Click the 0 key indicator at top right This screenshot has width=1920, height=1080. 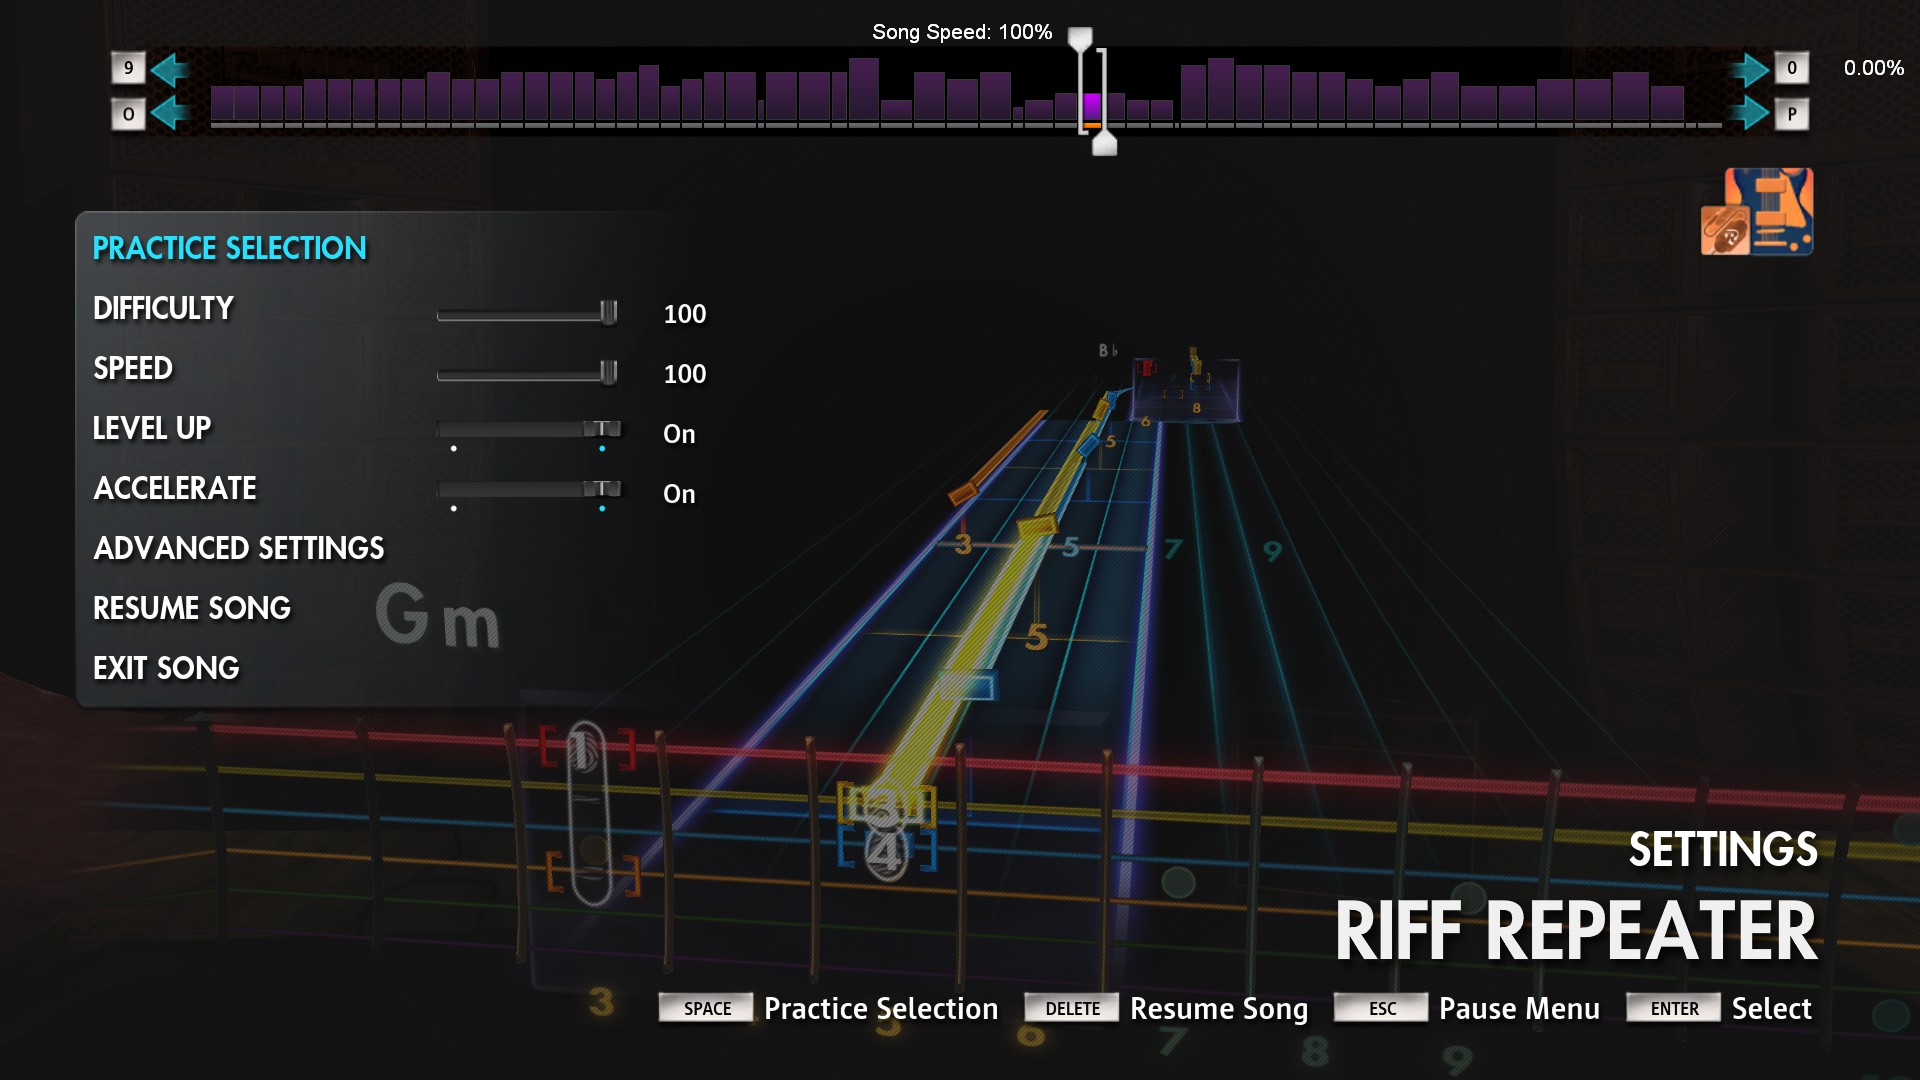click(x=1792, y=68)
